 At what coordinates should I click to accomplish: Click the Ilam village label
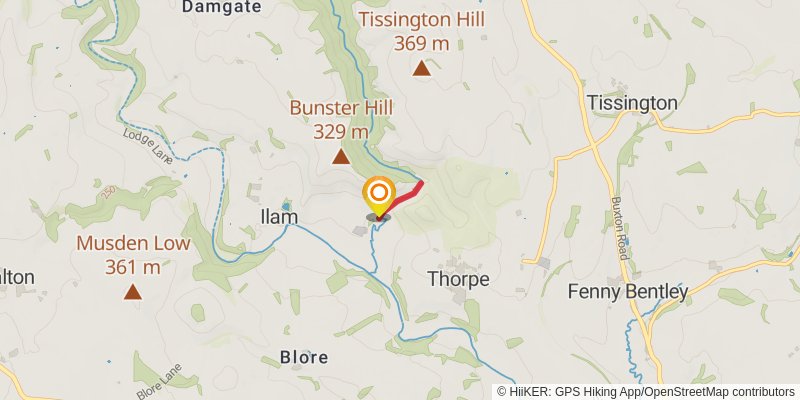click(279, 217)
